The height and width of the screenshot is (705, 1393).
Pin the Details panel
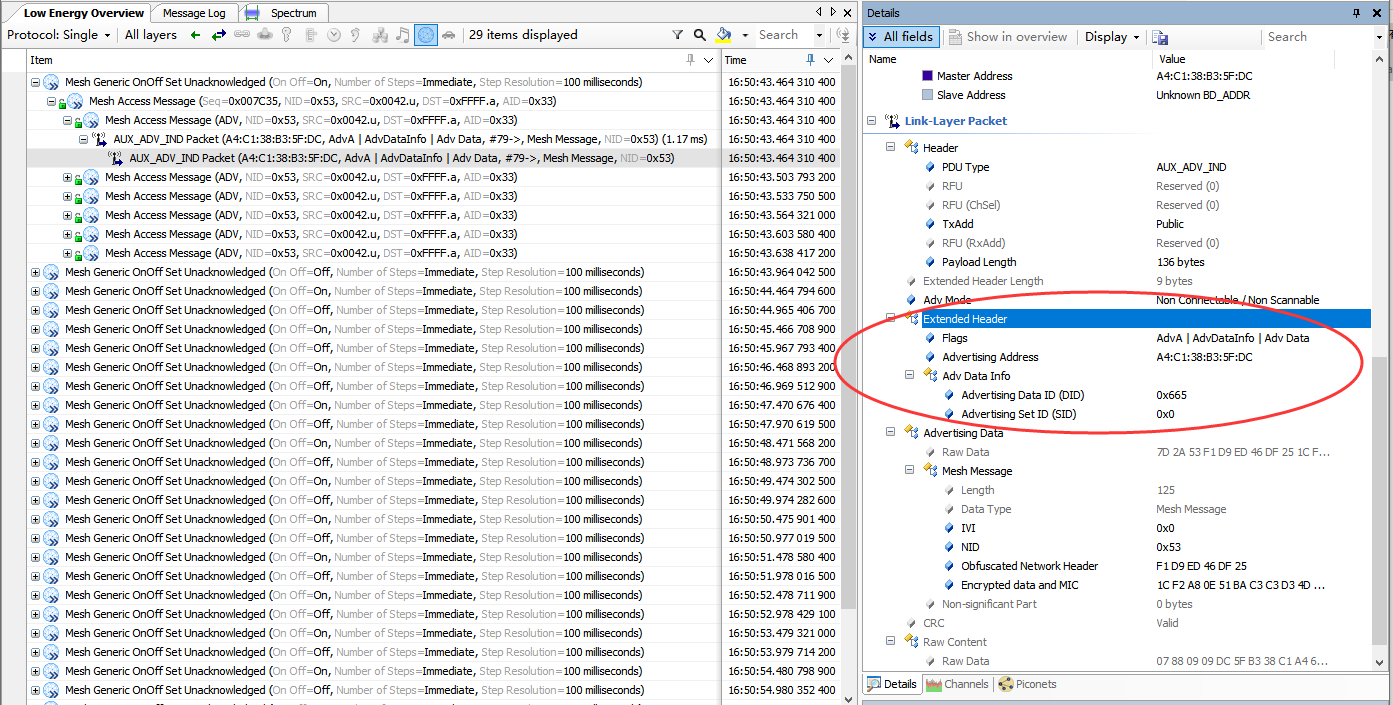point(1357,13)
